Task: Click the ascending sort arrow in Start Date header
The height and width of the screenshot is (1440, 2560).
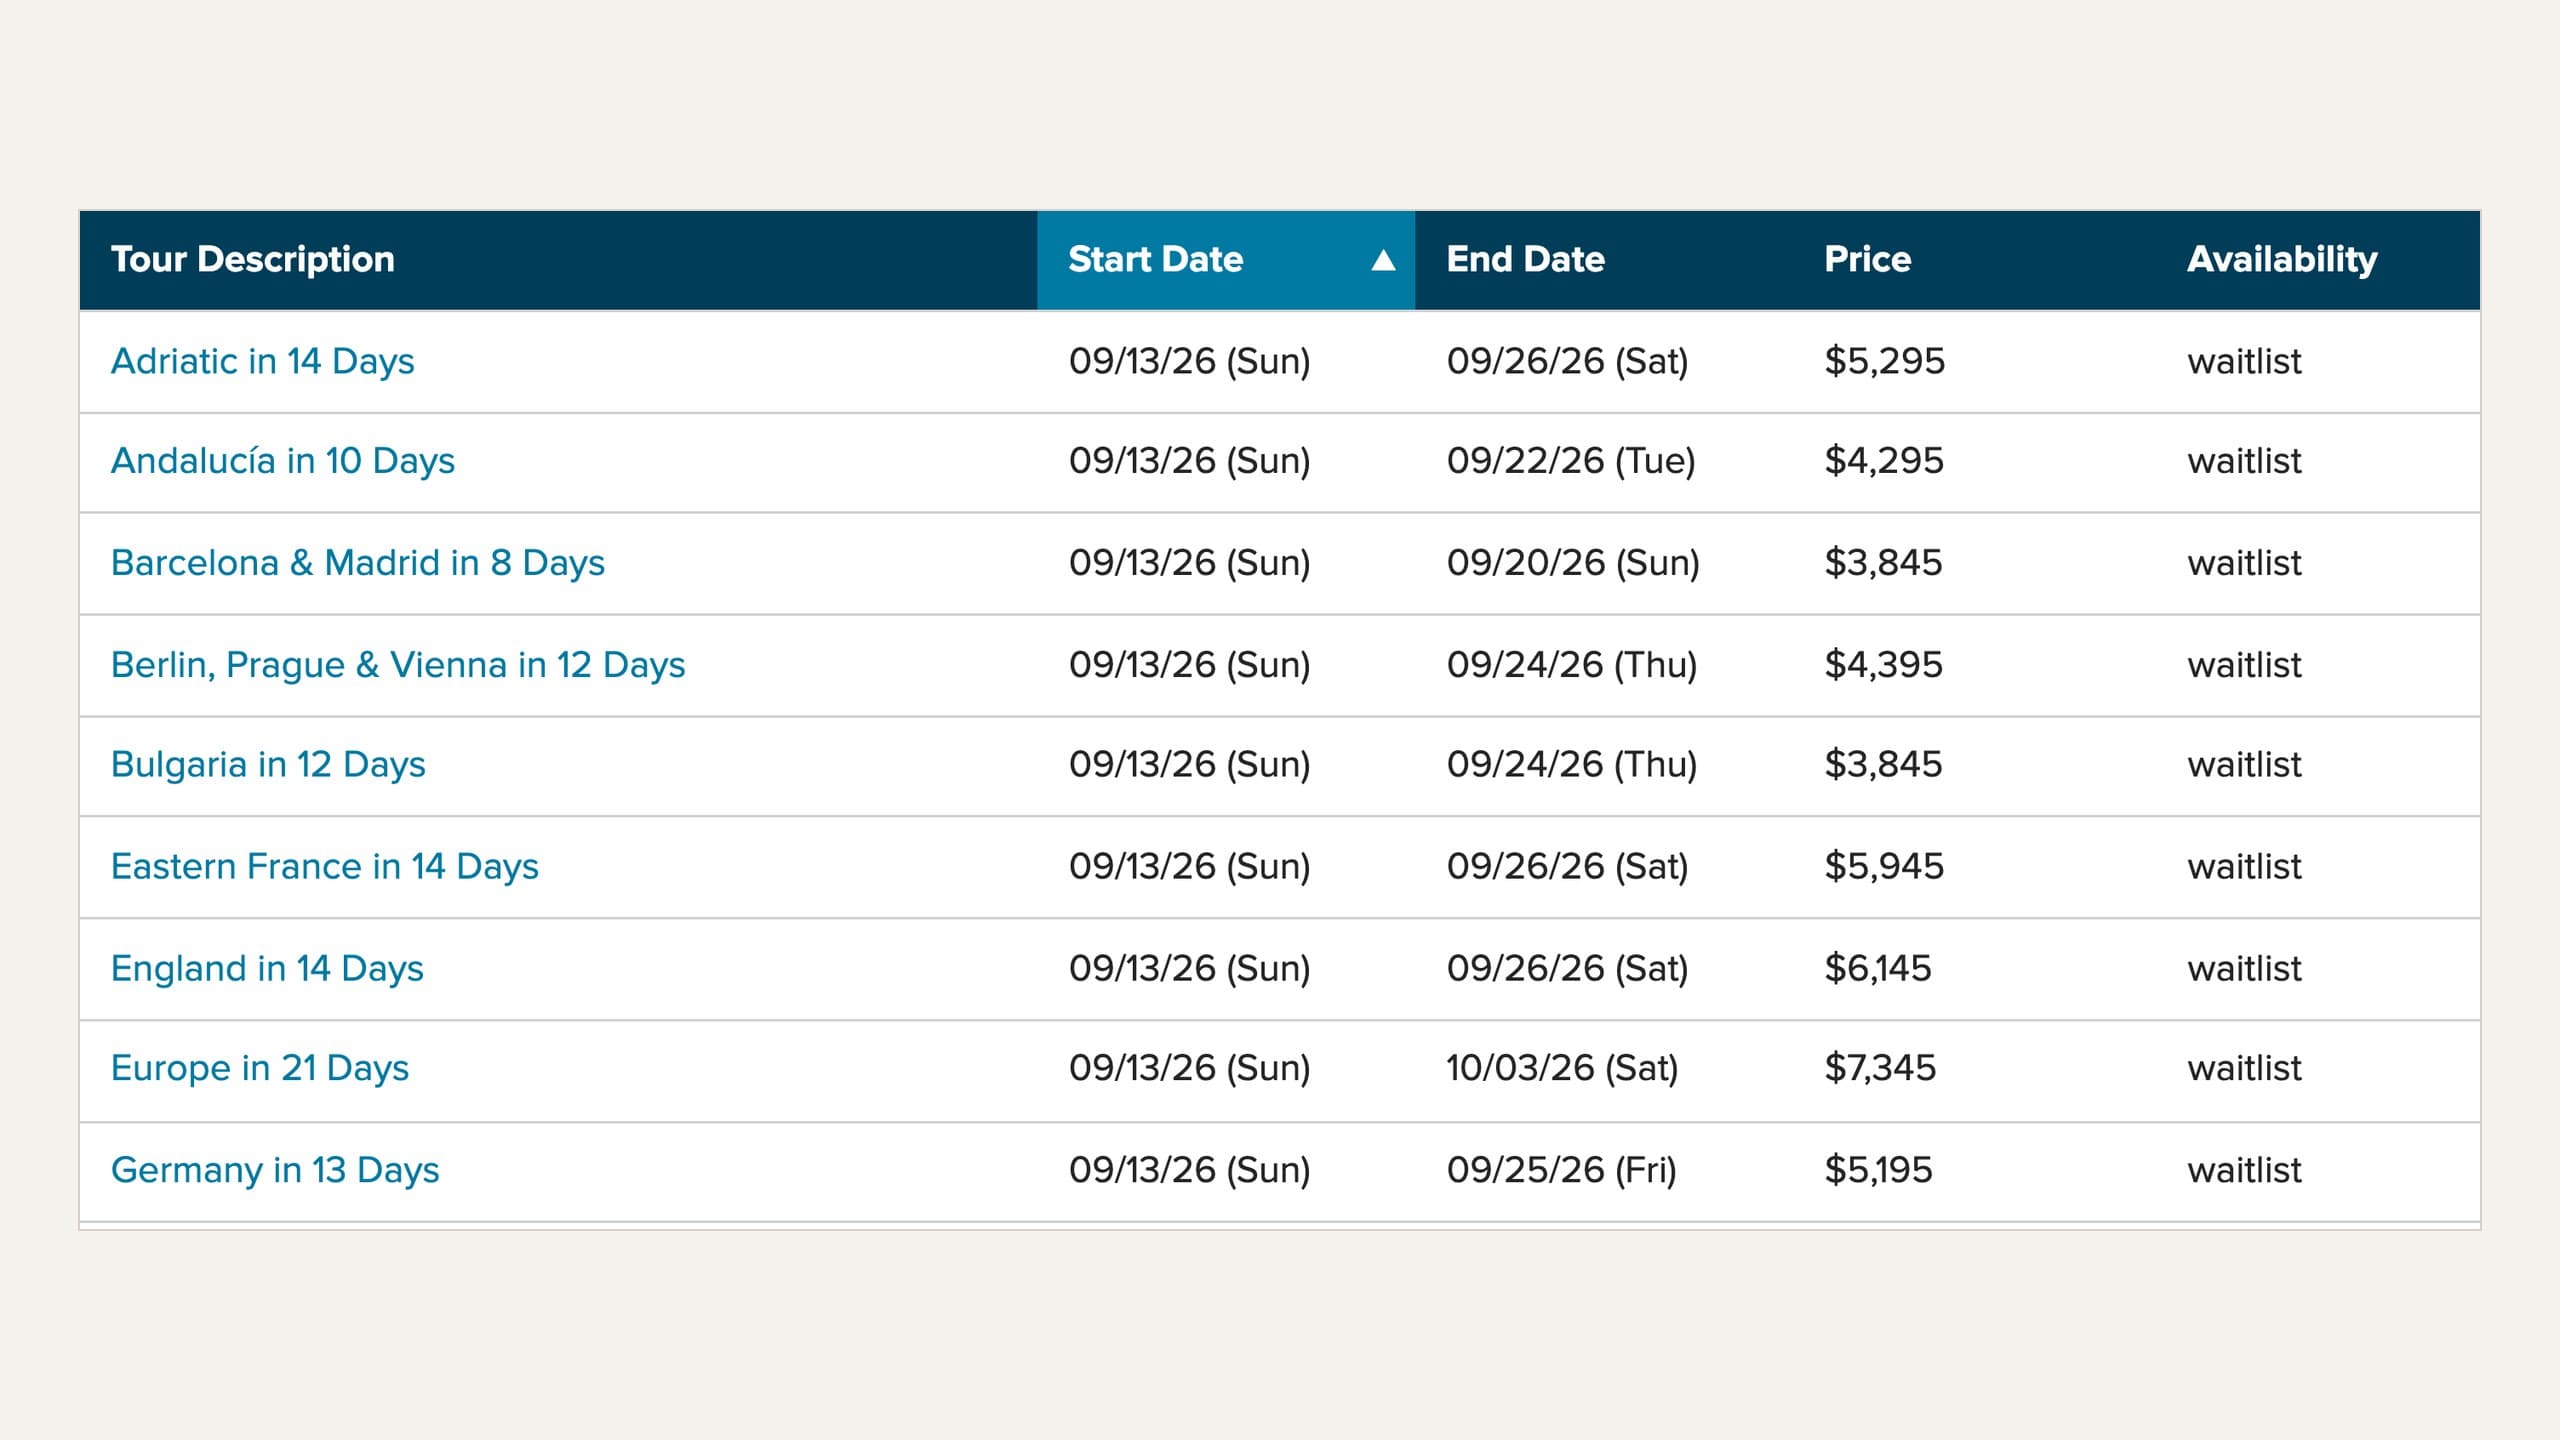Action: (1383, 260)
